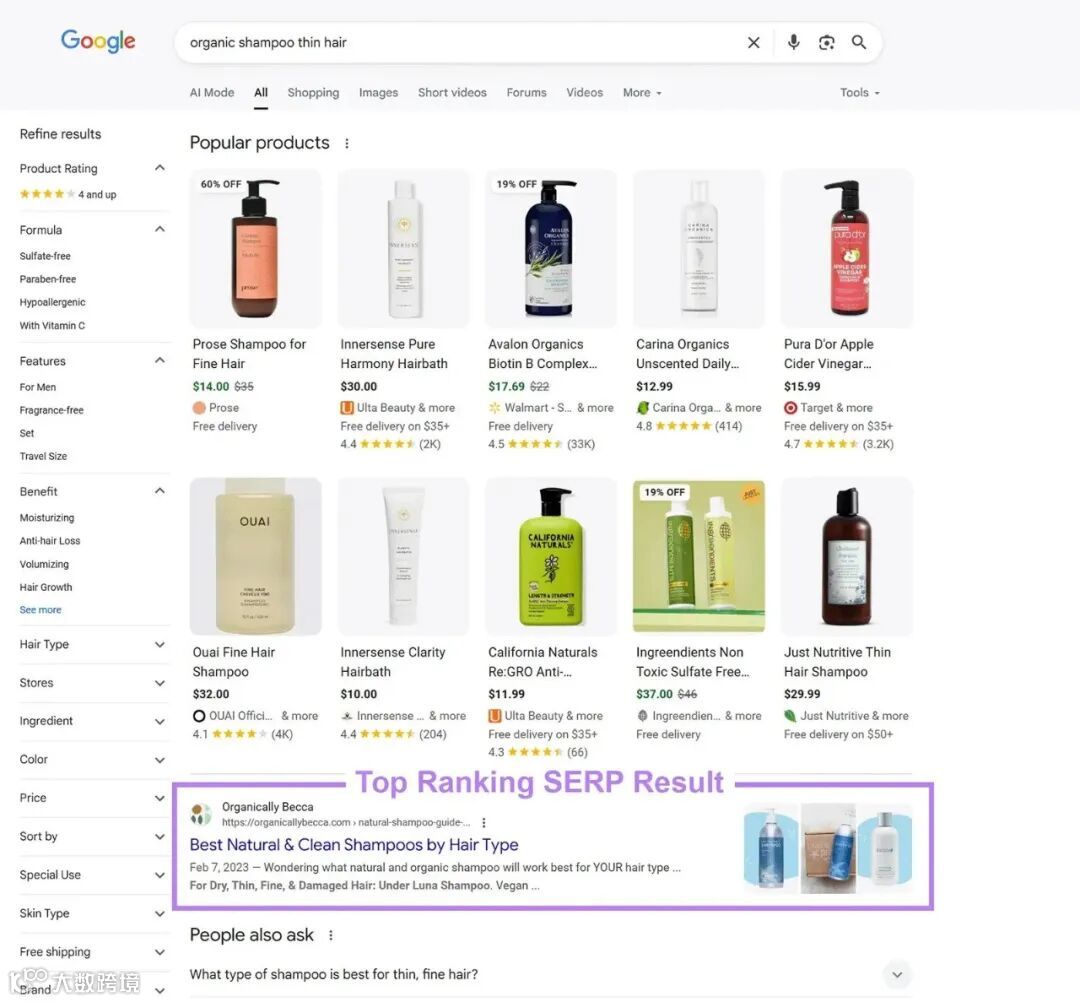Click the Ulta Beauty icon under Innersense Pure Harmony

click(347, 408)
